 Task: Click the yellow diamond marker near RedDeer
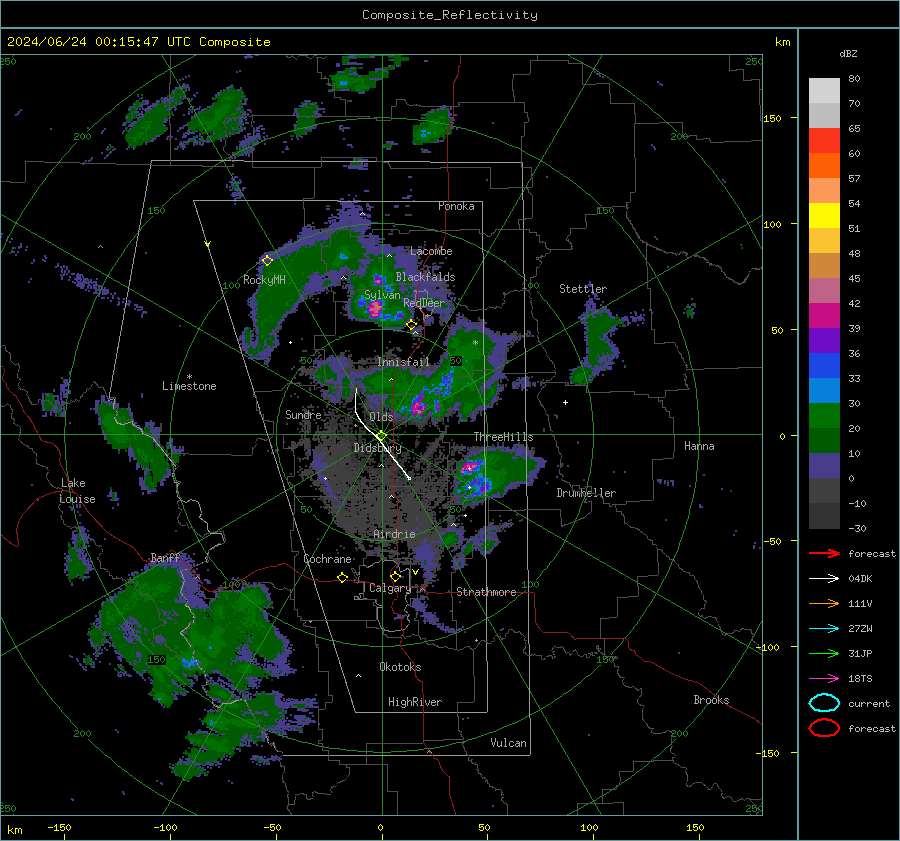412,325
